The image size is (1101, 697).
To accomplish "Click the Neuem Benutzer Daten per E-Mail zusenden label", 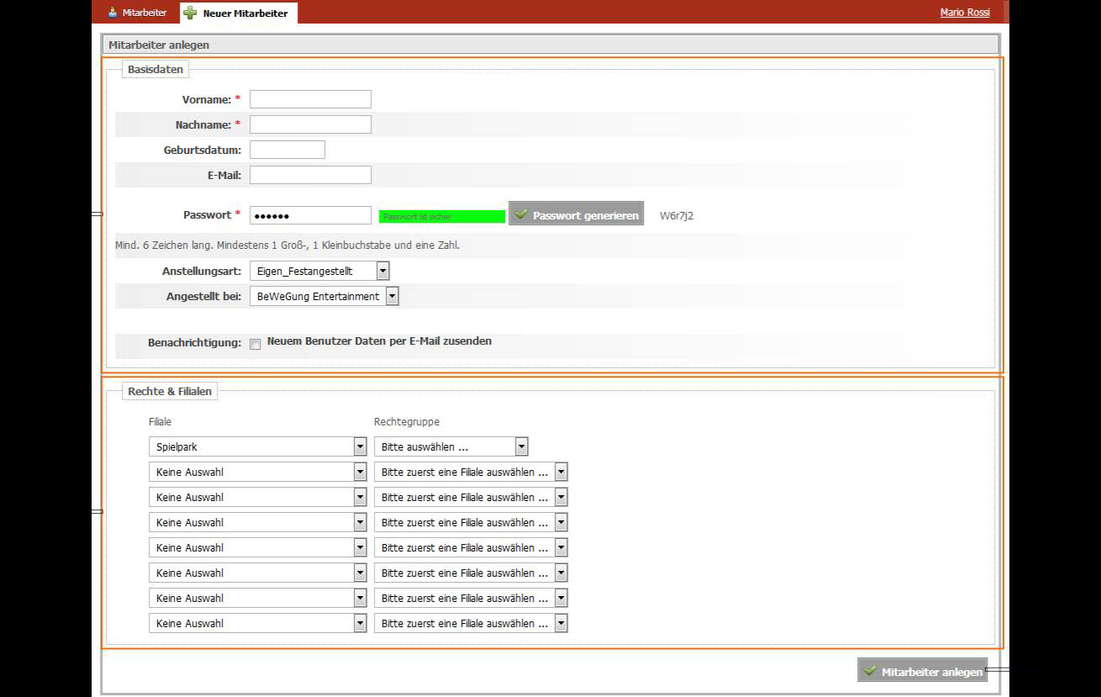I will [379, 341].
